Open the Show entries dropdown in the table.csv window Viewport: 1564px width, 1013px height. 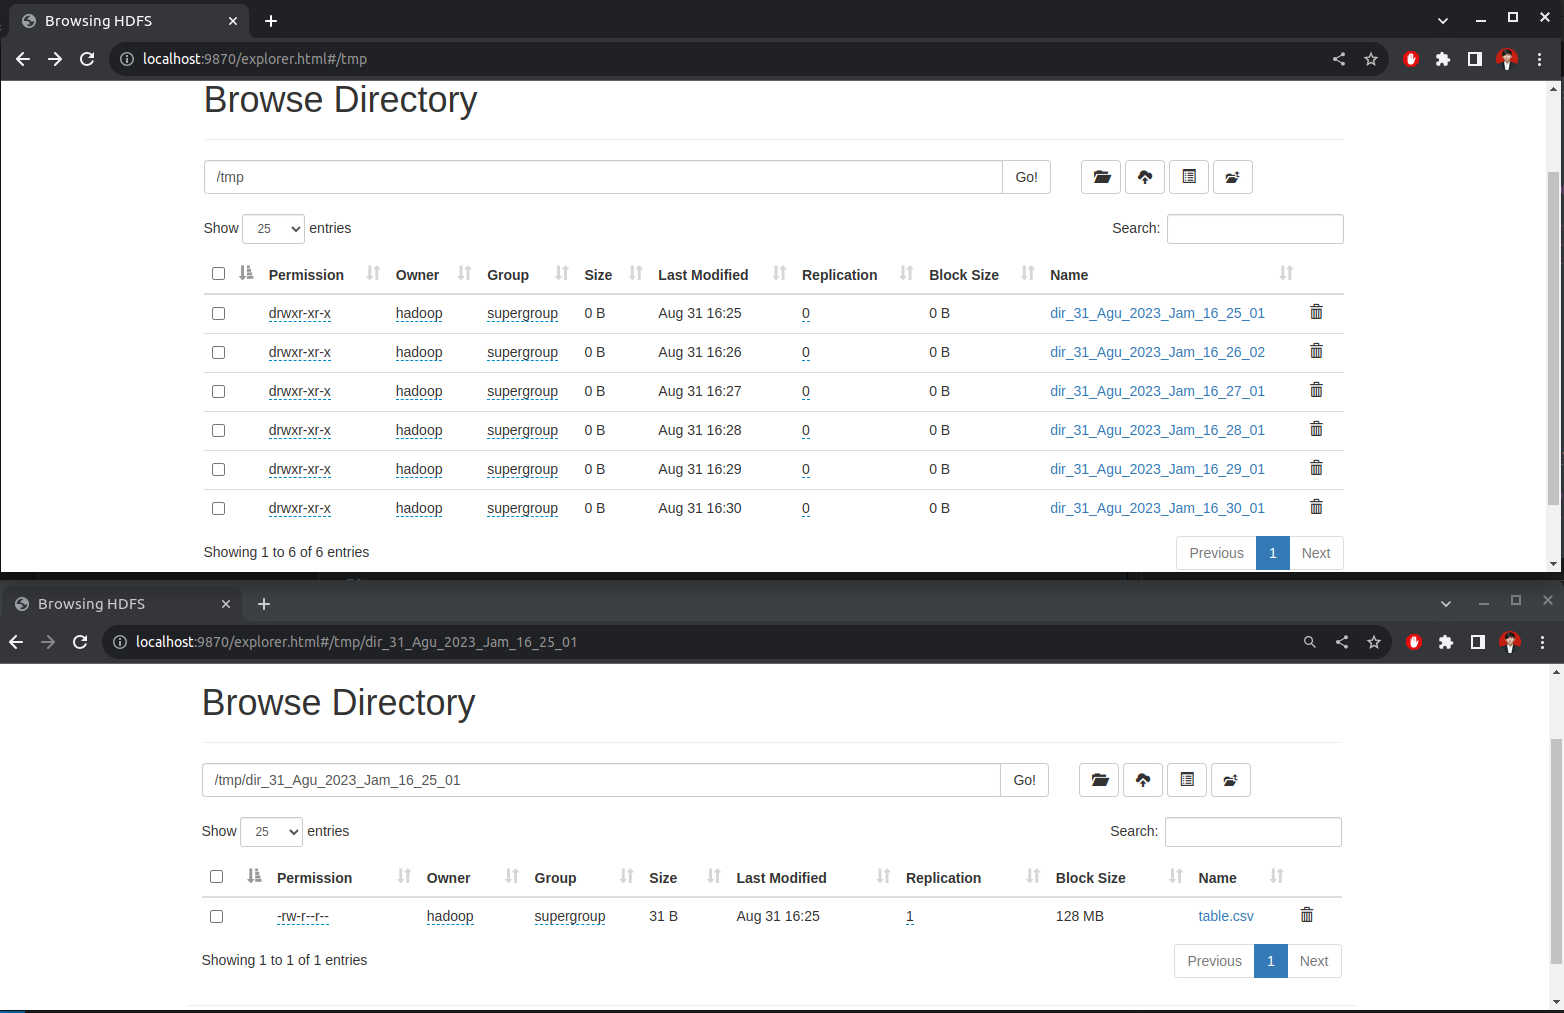point(271,832)
